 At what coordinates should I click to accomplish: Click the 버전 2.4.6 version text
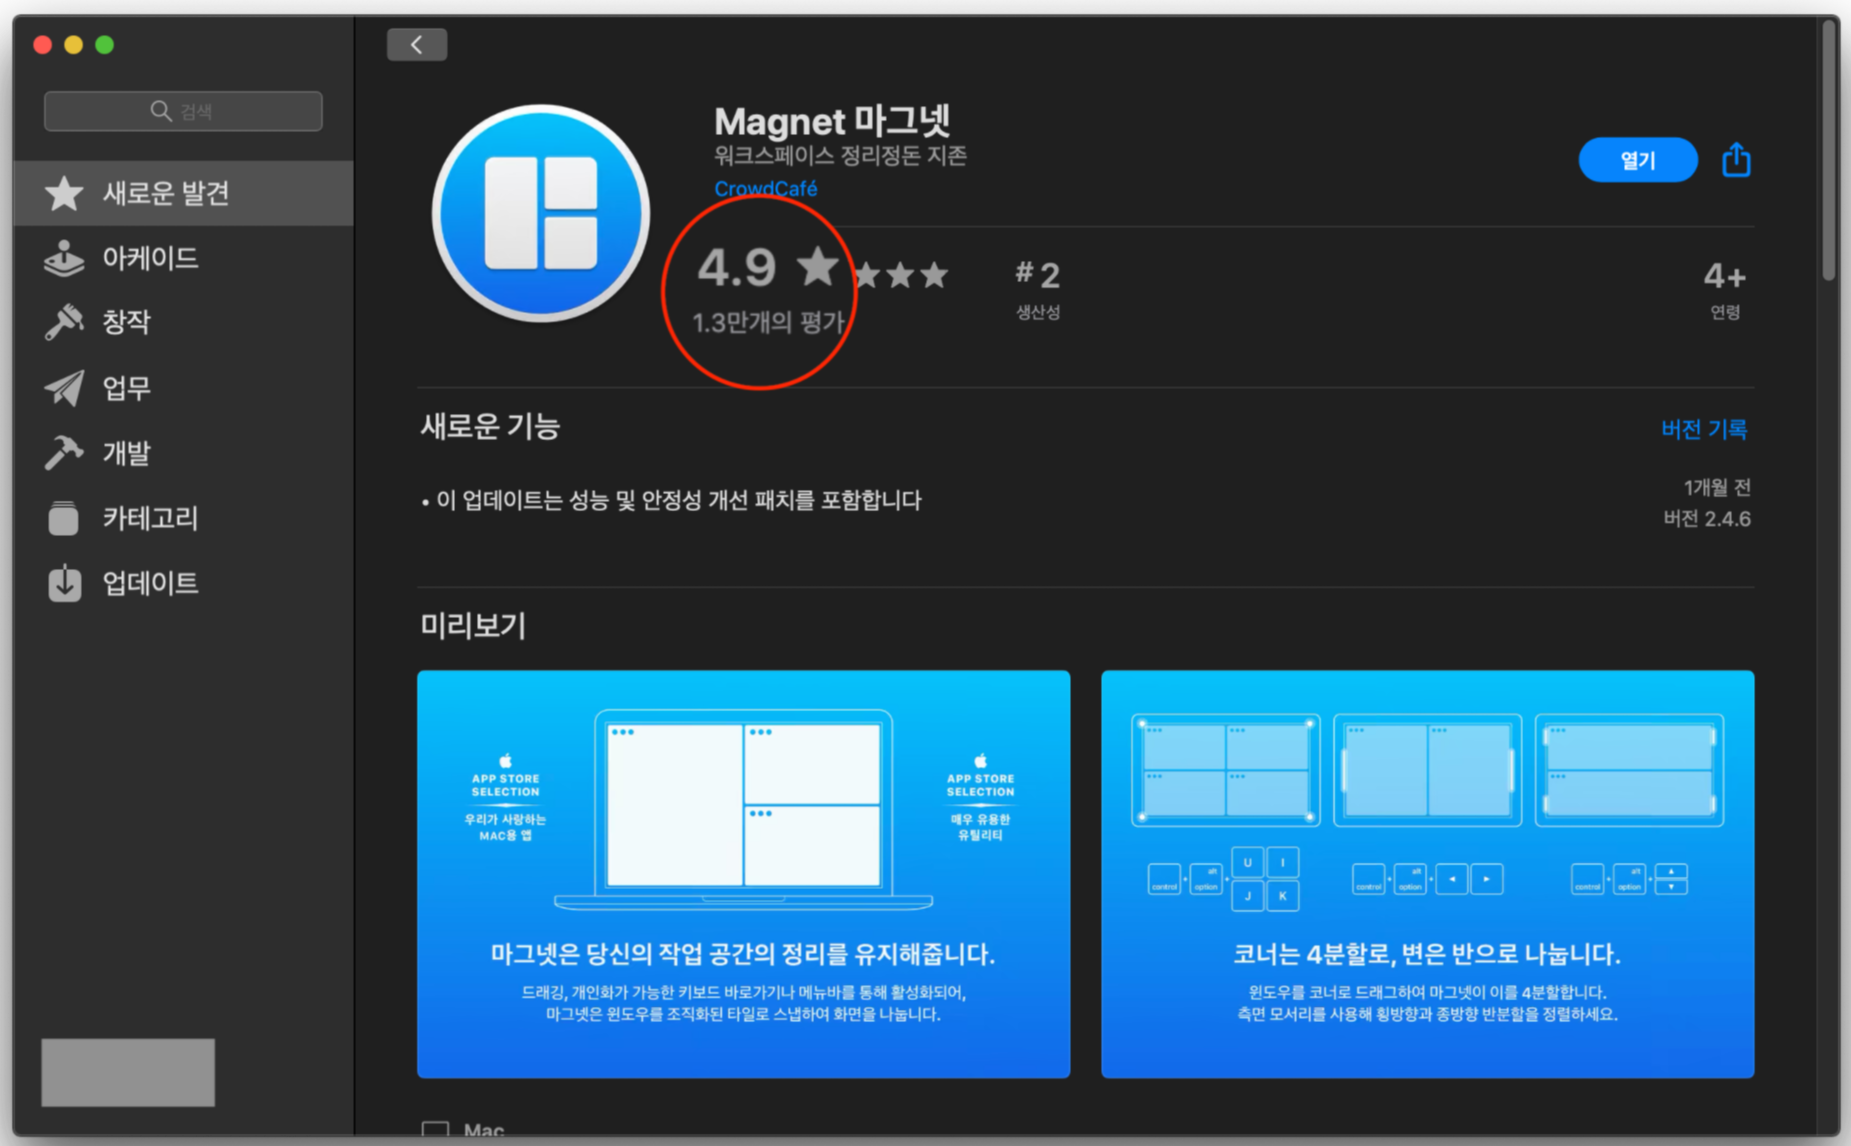pos(1706,519)
